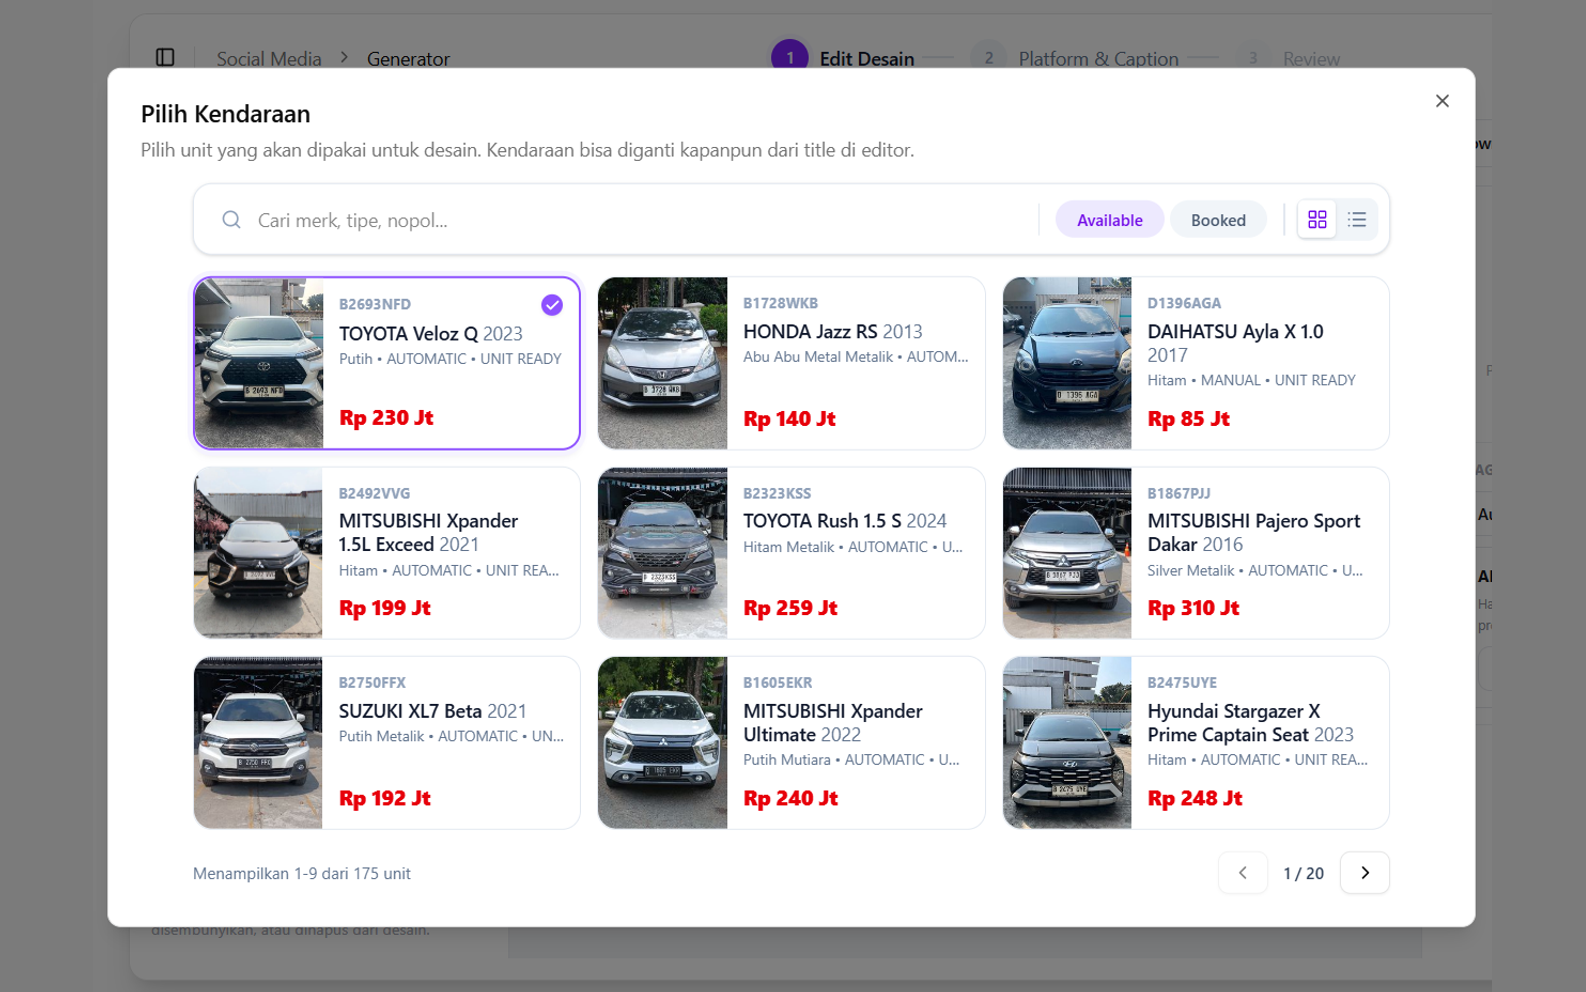This screenshot has width=1586, height=992.
Task: Toggle the sidebar panel icon in background
Action: (165, 58)
